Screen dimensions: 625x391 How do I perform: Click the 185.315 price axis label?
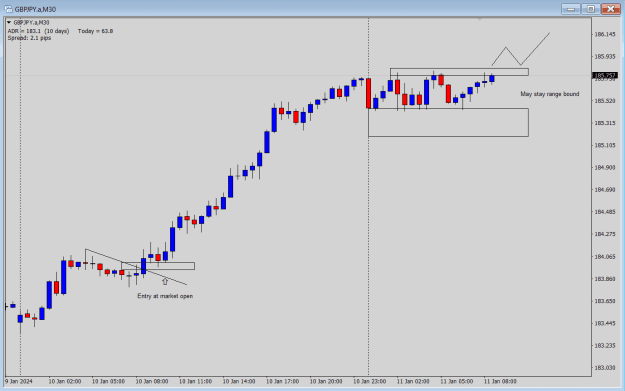(x=605, y=123)
